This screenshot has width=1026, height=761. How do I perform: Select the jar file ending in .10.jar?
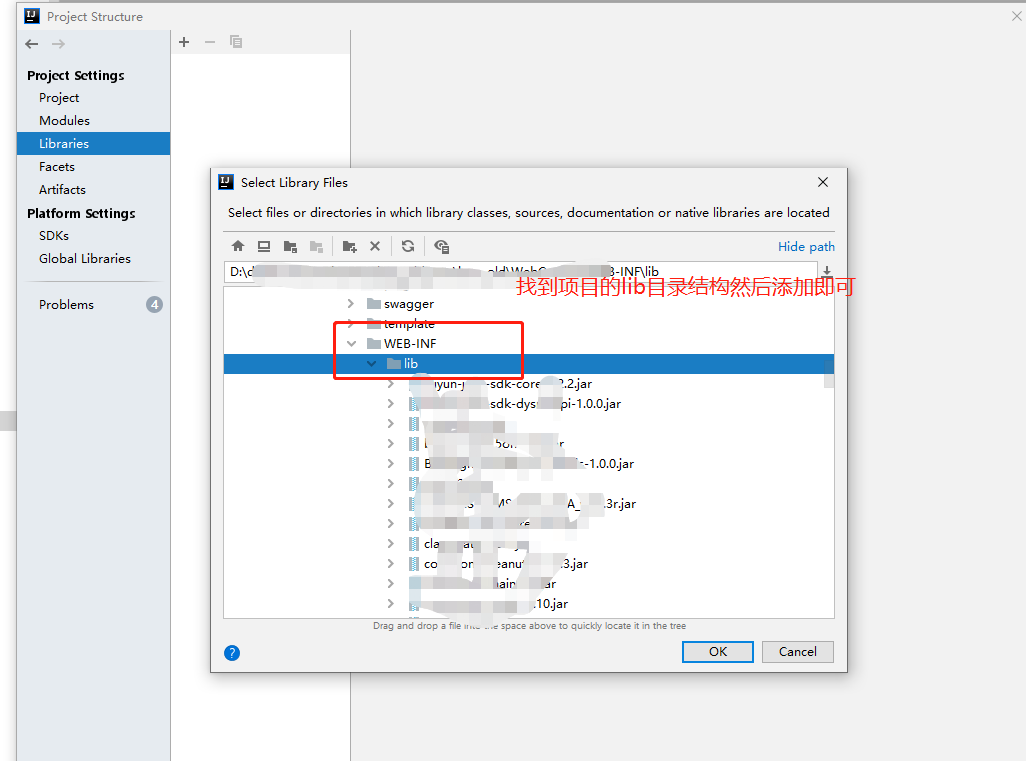pyautogui.click(x=489, y=603)
